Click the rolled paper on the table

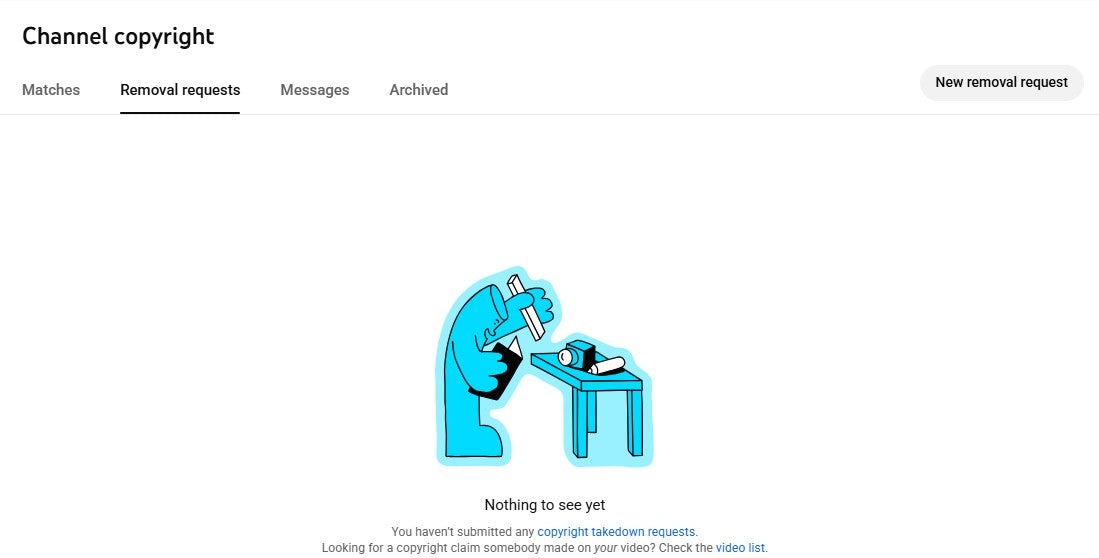(607, 366)
